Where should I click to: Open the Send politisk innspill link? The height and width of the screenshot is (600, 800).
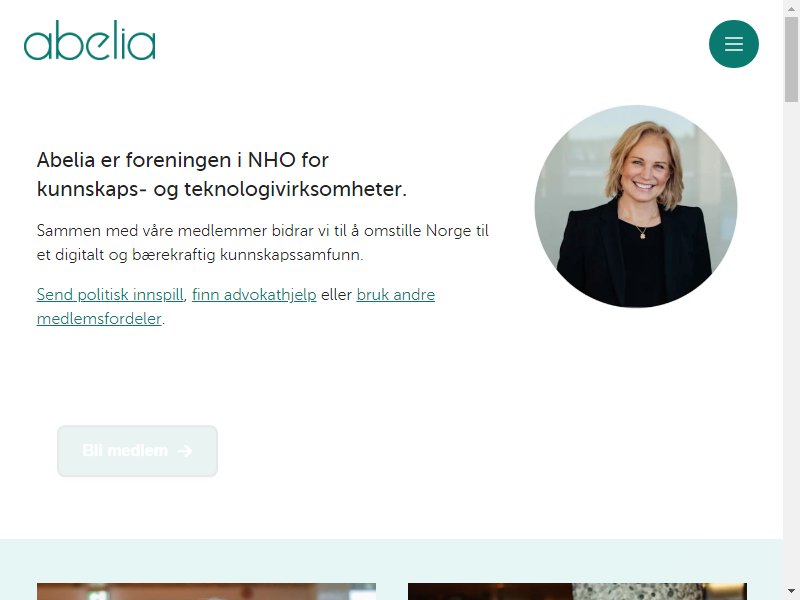pos(110,295)
